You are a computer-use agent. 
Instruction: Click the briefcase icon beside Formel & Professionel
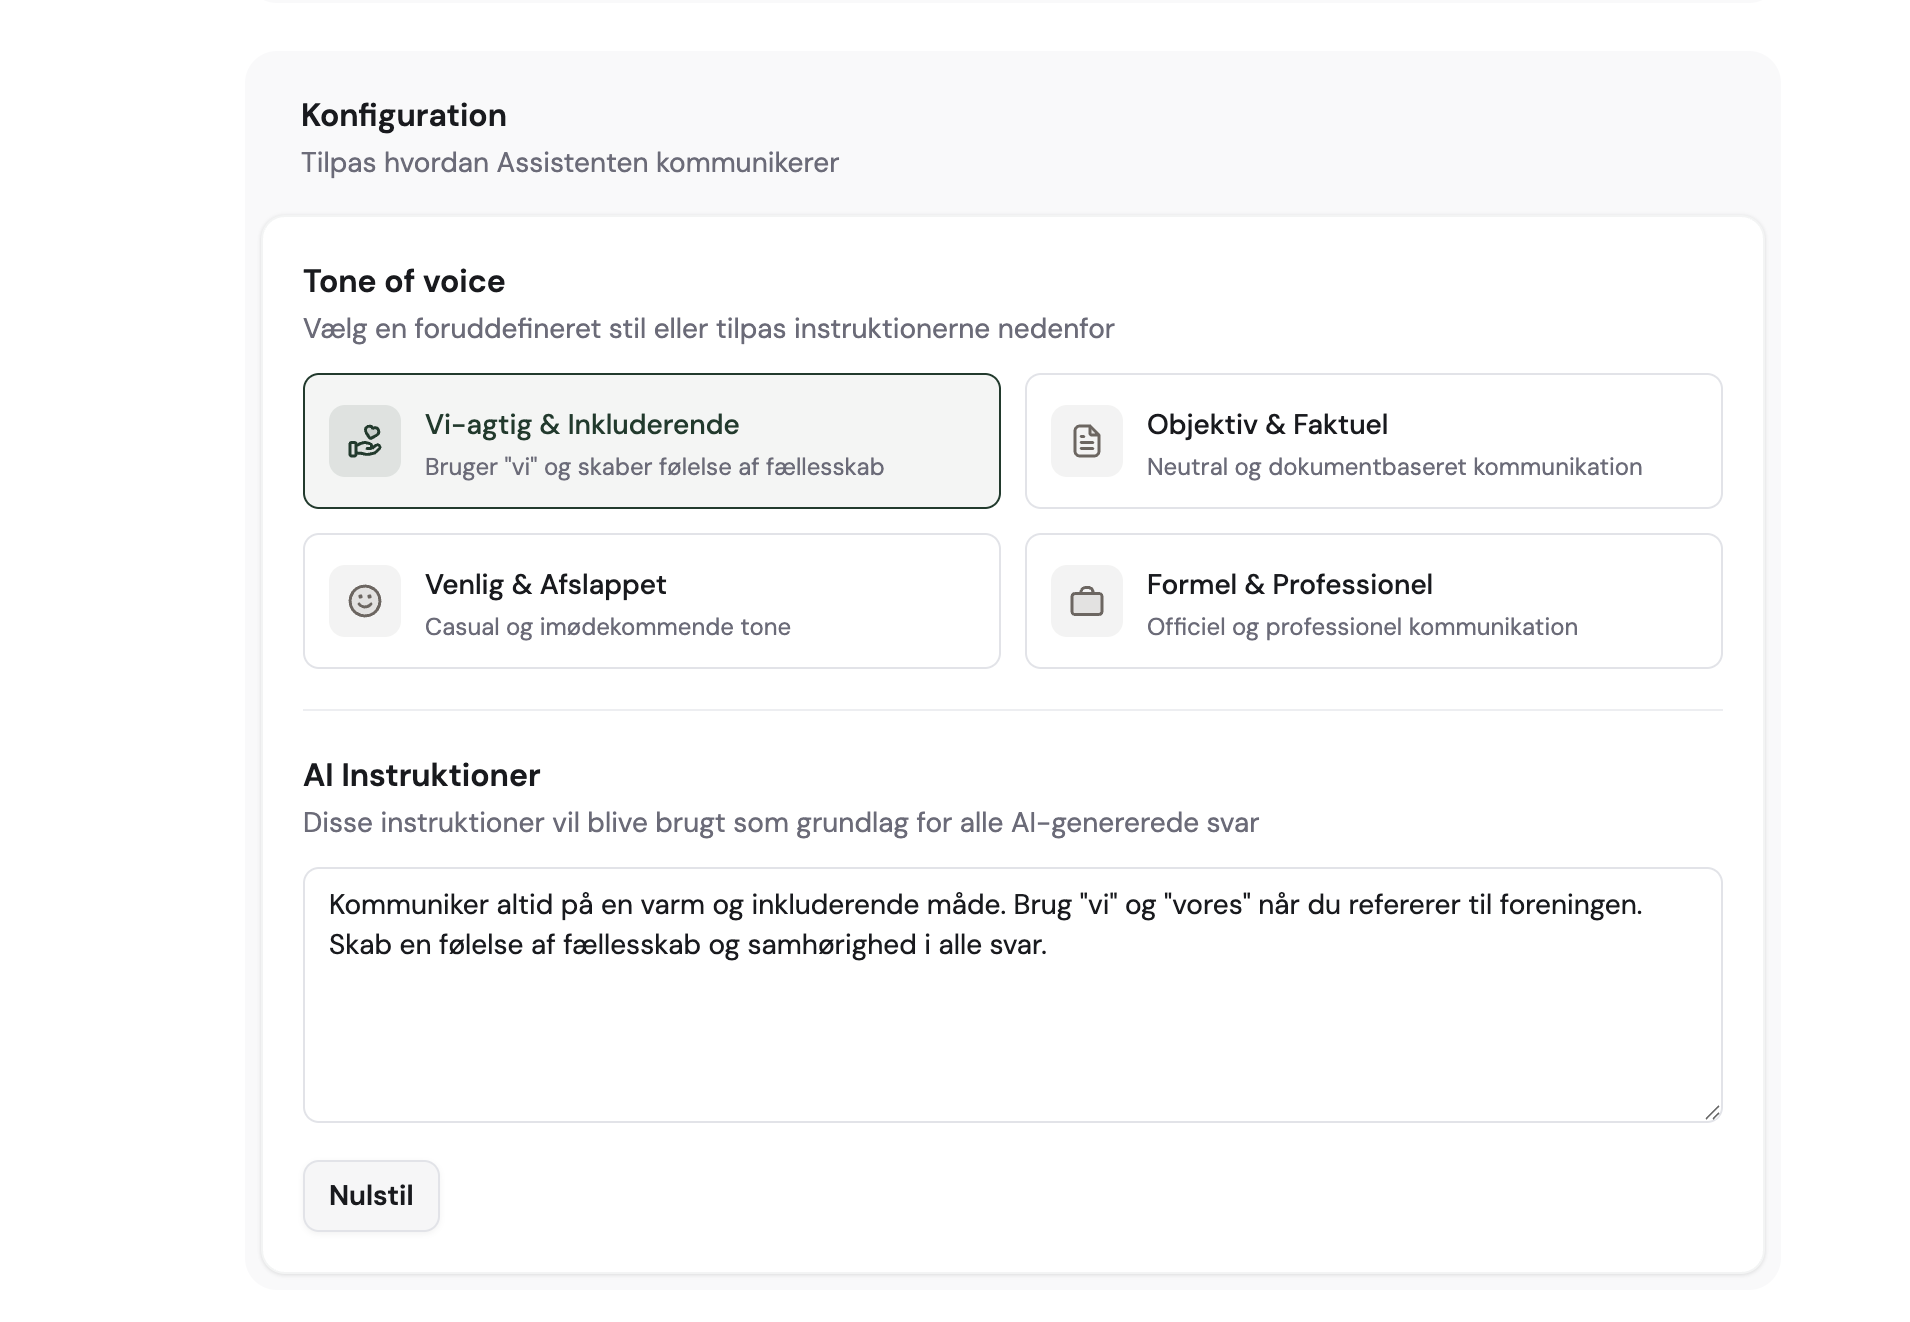[x=1087, y=601]
